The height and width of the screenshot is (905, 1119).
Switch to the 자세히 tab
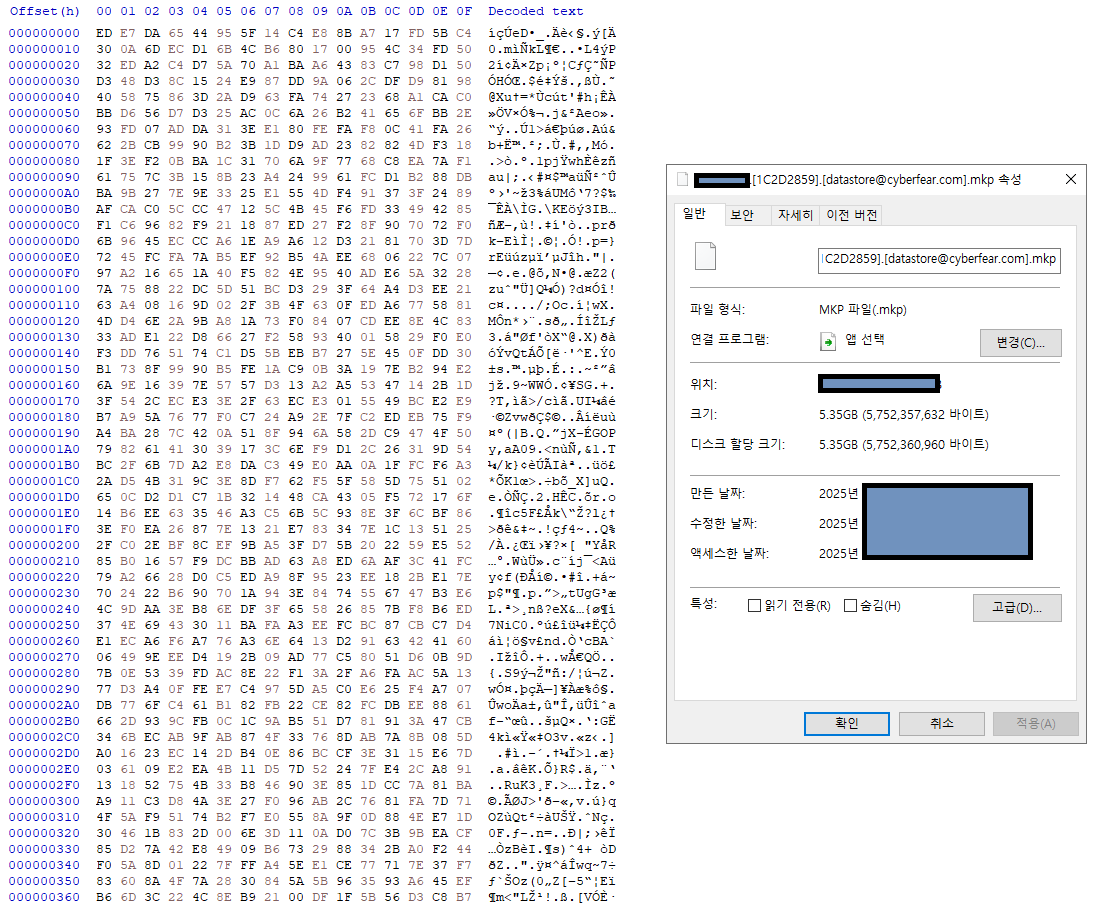click(x=795, y=215)
